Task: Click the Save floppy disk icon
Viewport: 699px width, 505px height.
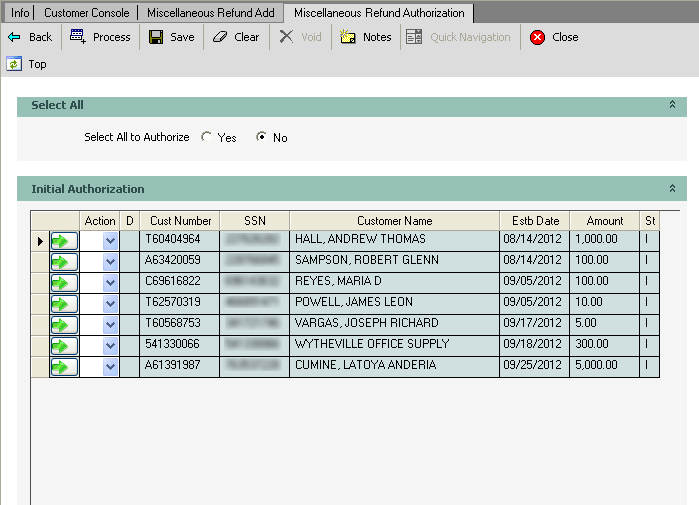Action: tap(156, 37)
